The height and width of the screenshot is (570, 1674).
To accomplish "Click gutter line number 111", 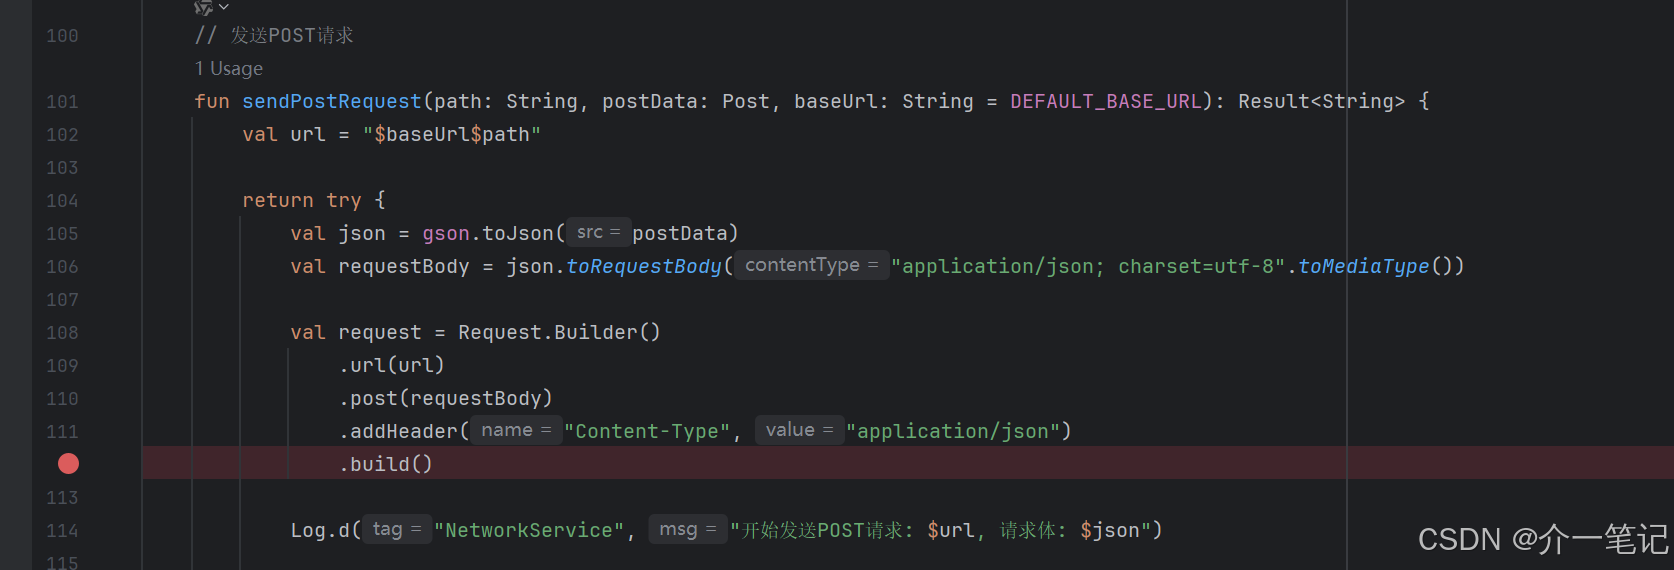I will coord(62,432).
